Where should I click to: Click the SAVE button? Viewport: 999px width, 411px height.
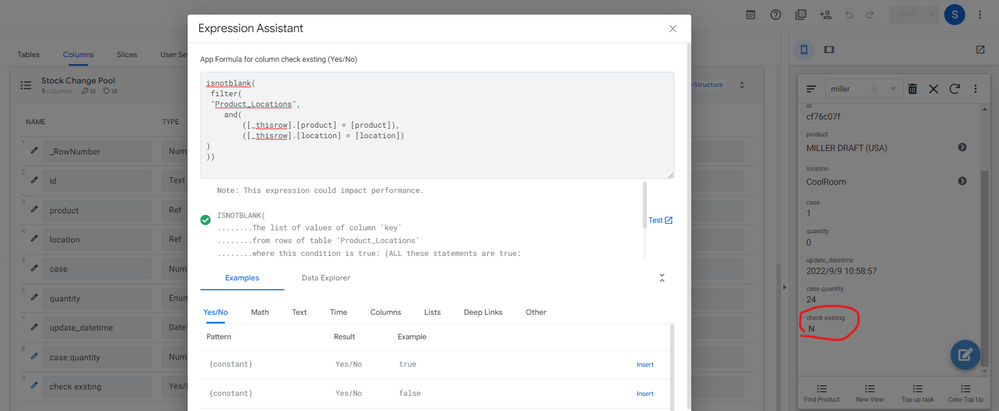click(x=906, y=14)
